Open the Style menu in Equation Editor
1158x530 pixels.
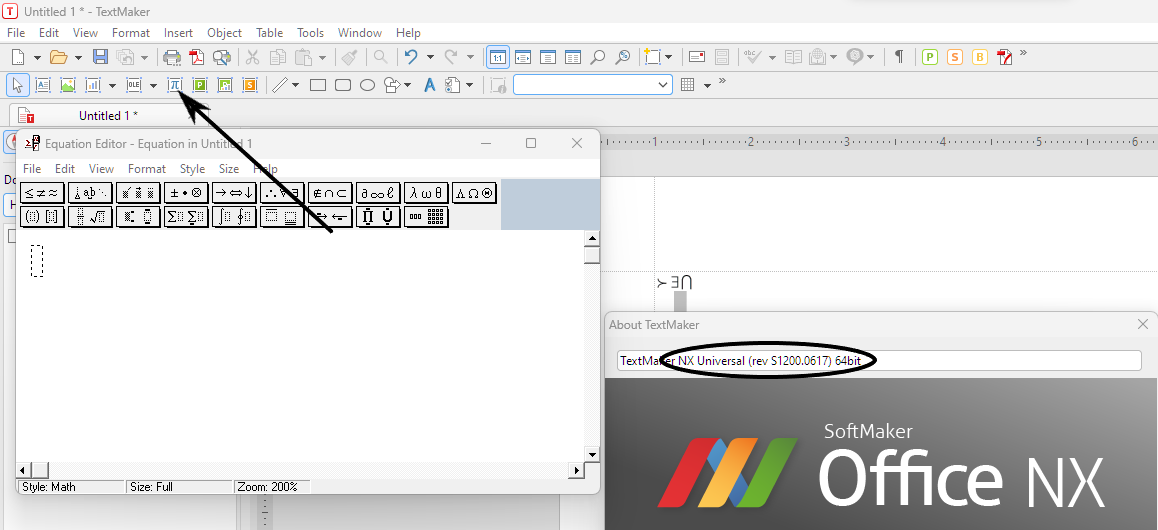coord(192,169)
